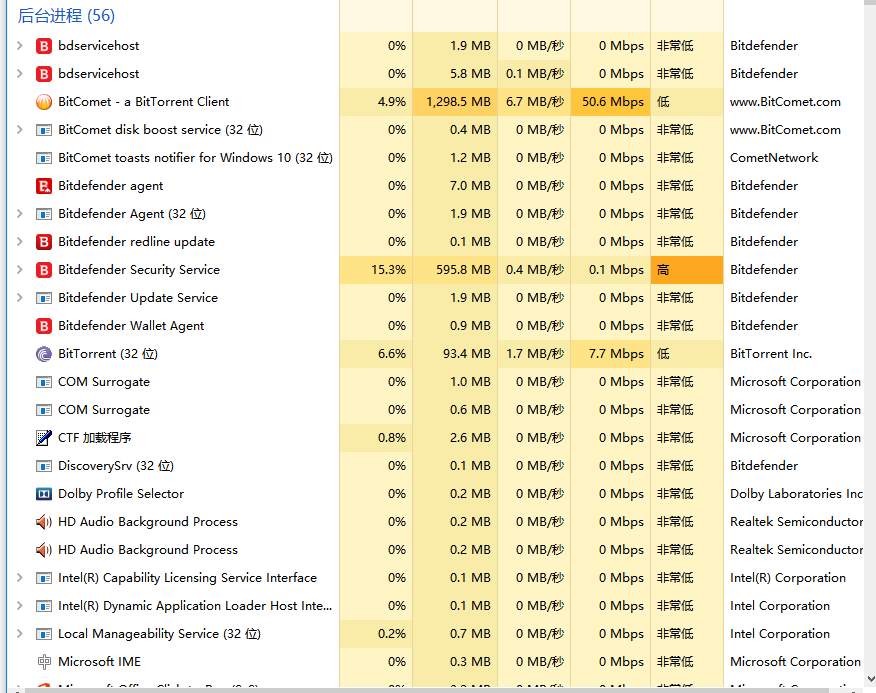Click the icon of bdservicehost using 5.8 MB
This screenshot has height=693, width=876.
click(44, 74)
